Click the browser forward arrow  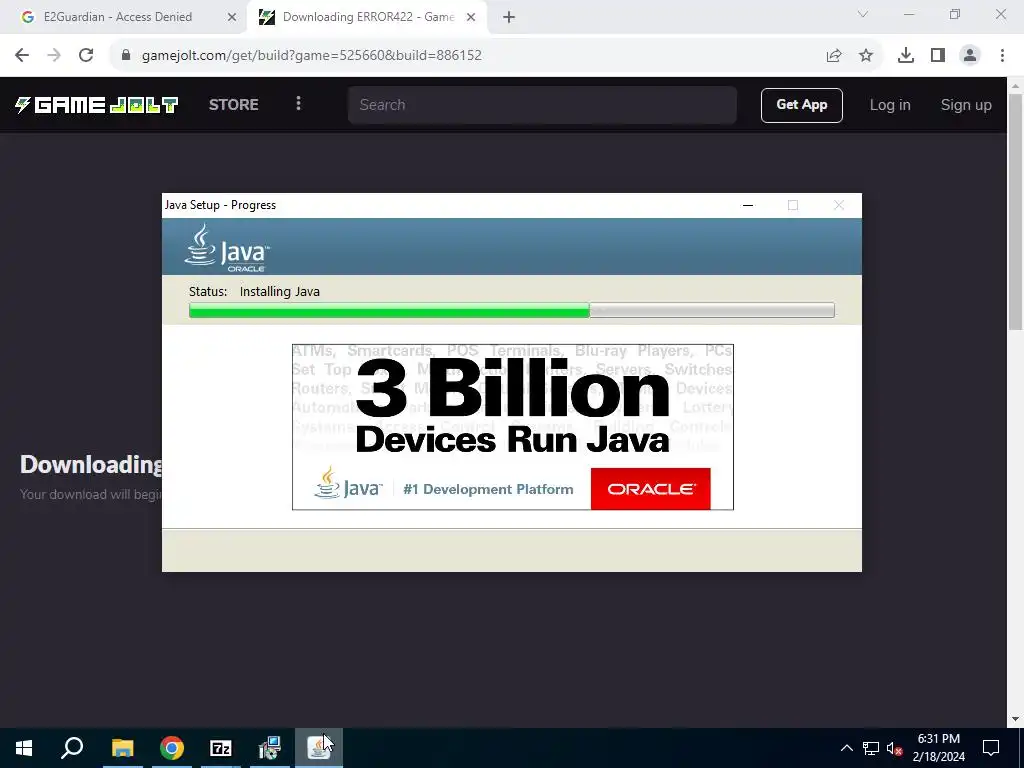[x=54, y=56]
